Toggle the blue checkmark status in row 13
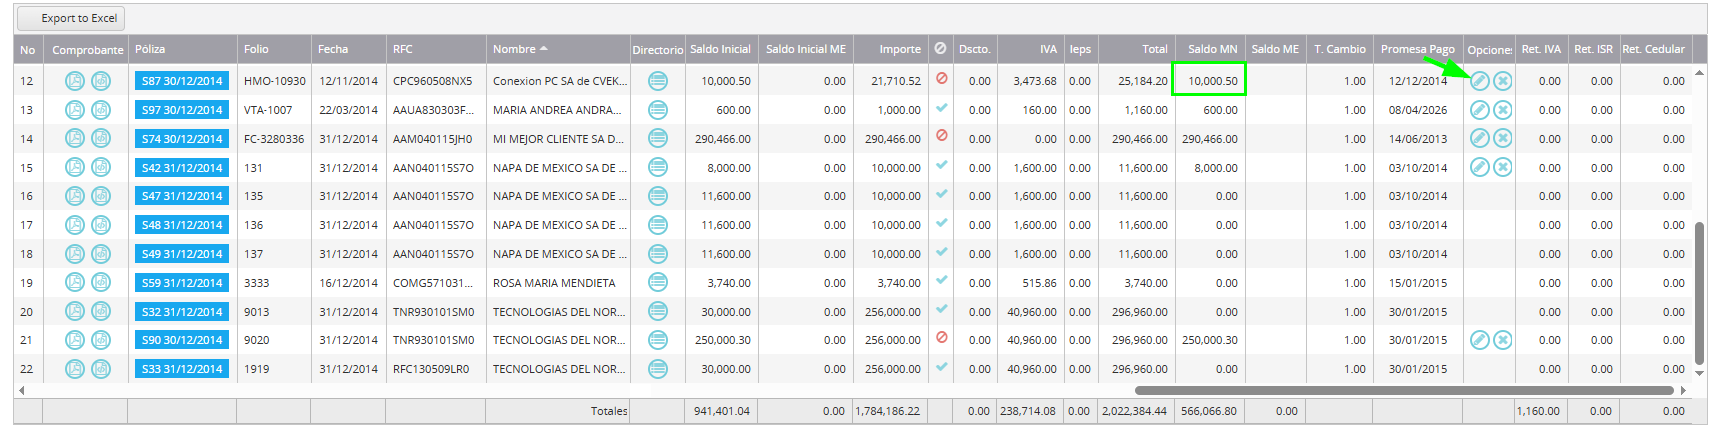The height and width of the screenshot is (437, 1721). (x=941, y=107)
